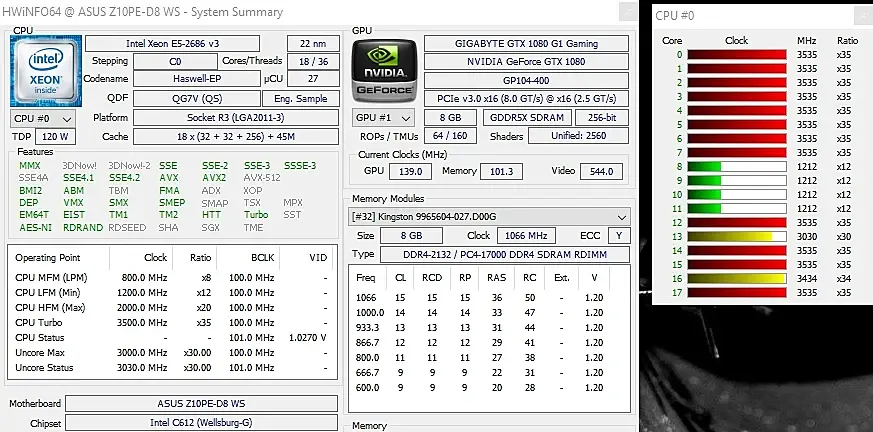Click the ROPs / TMUs 64 / 160 value
The image size is (873, 432).
pos(450,135)
